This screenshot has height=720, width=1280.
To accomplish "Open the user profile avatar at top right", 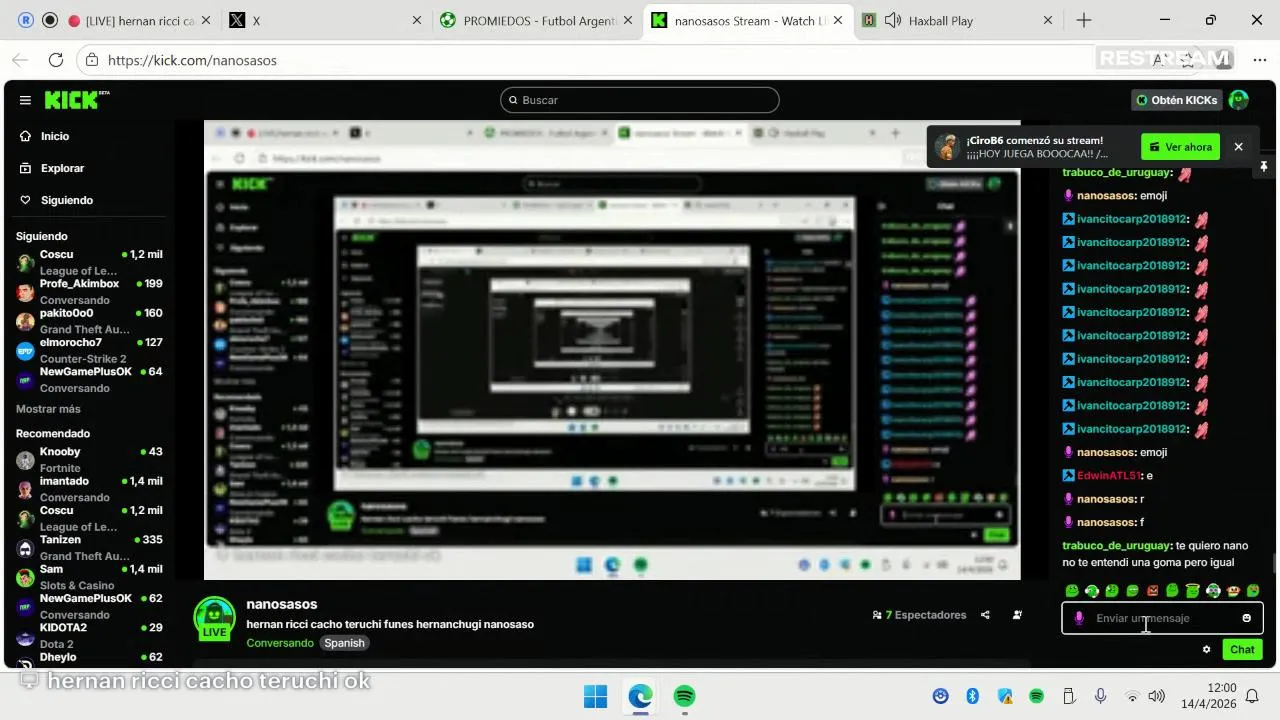I will (1239, 100).
